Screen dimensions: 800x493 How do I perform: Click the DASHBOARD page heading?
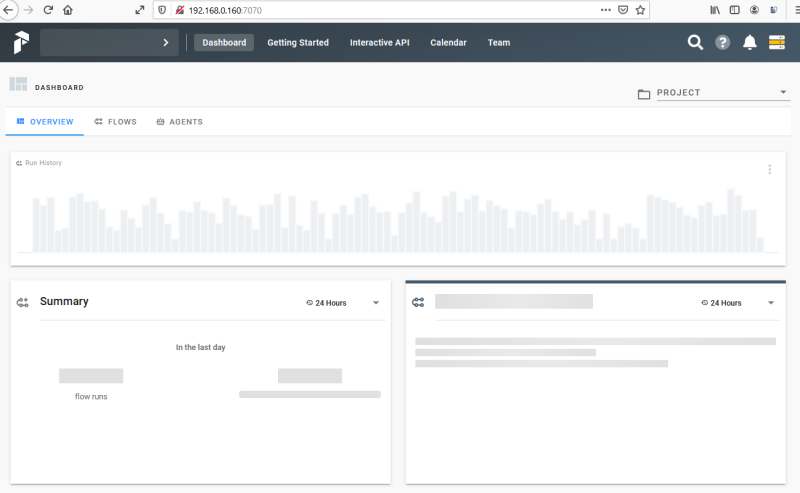(x=59, y=88)
